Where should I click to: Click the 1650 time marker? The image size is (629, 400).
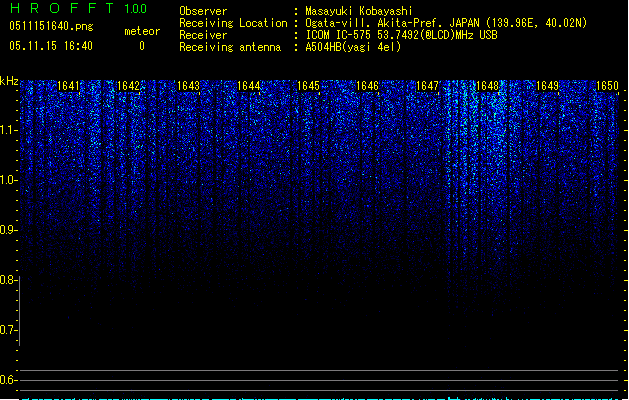tap(607, 86)
